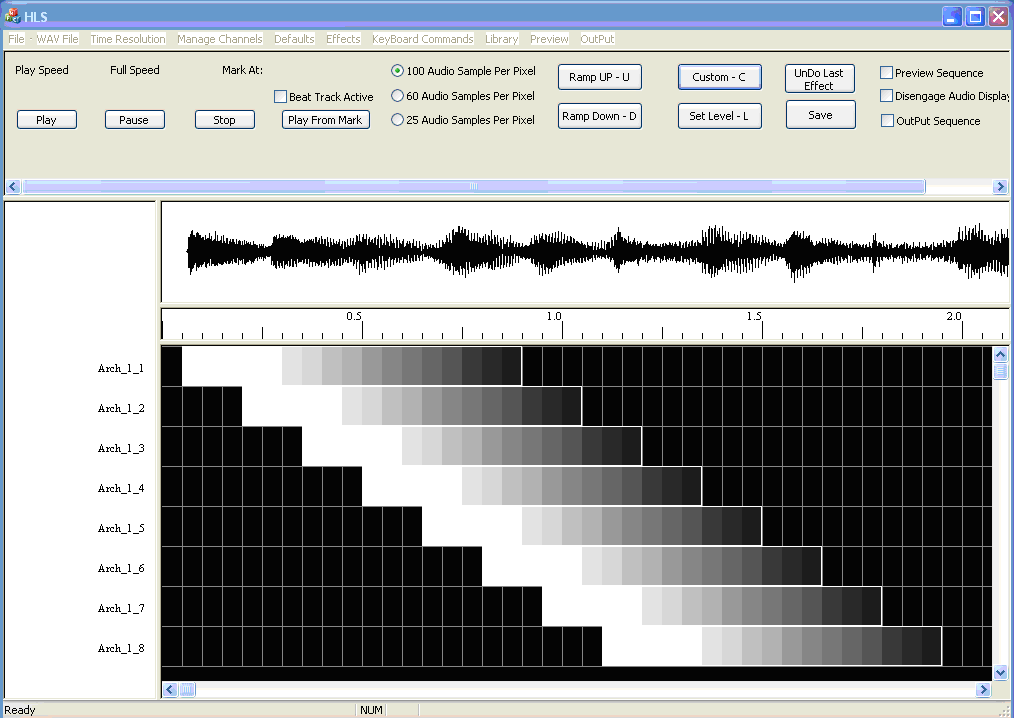Select the Arch_1_6 channel label
The height and width of the screenshot is (718, 1014).
121,569
